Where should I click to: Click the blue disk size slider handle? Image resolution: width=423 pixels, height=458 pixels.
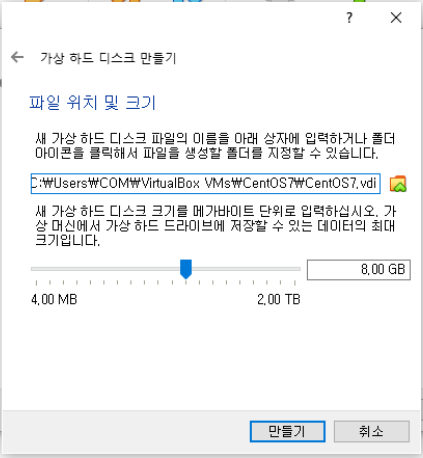(x=186, y=269)
